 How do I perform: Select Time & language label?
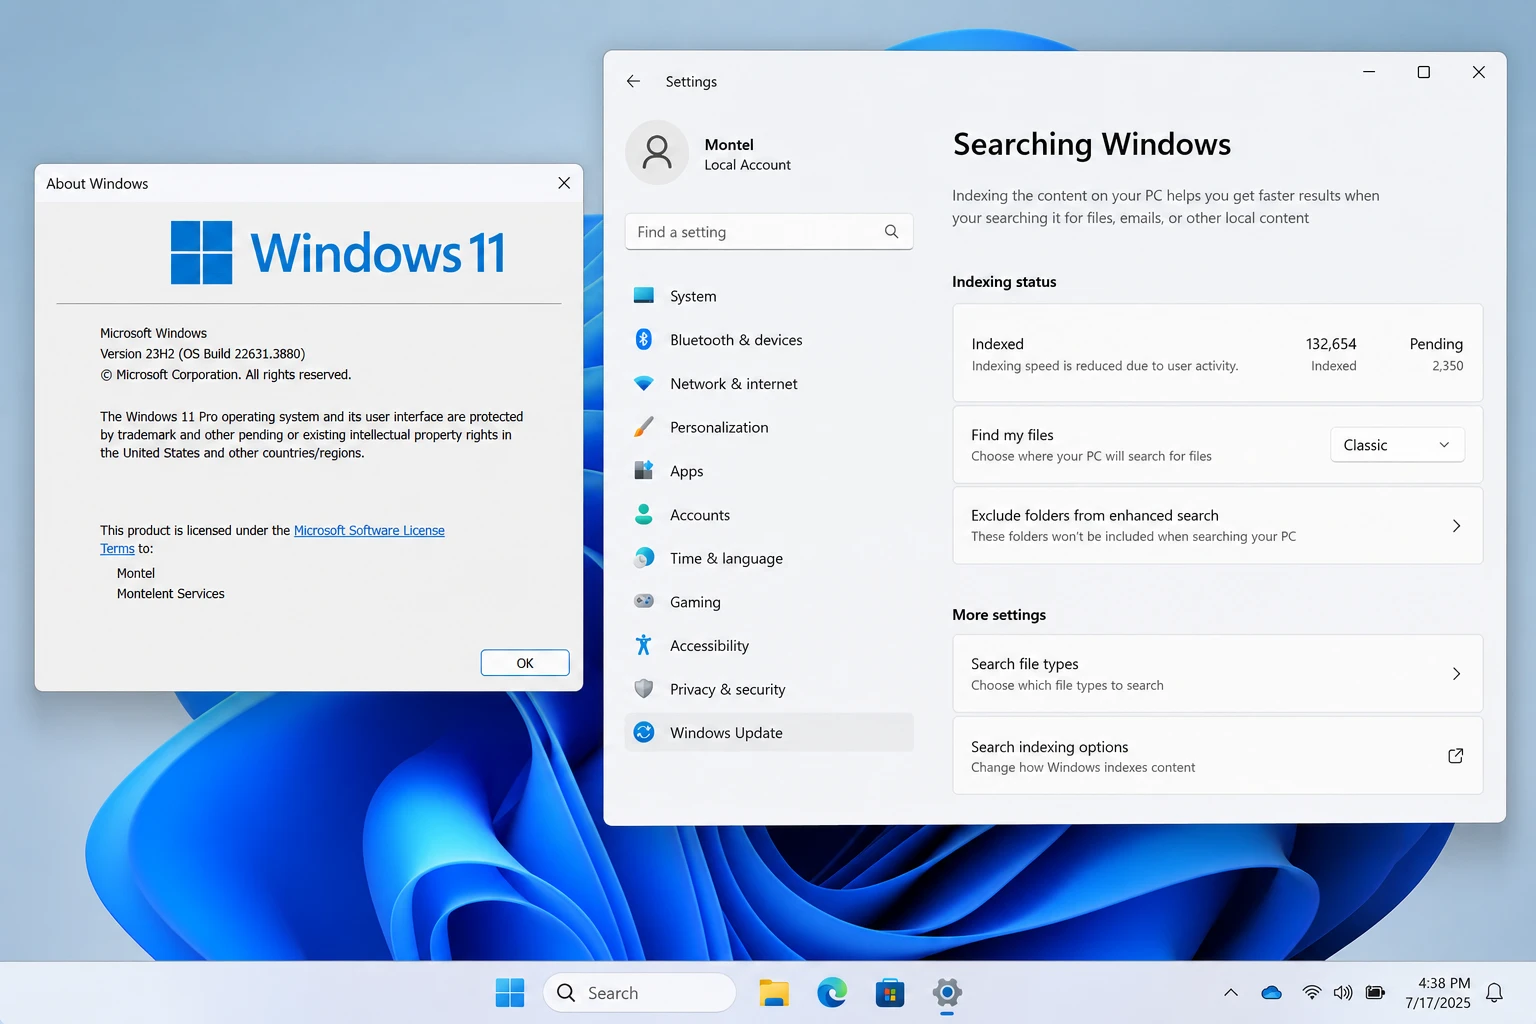[726, 558]
